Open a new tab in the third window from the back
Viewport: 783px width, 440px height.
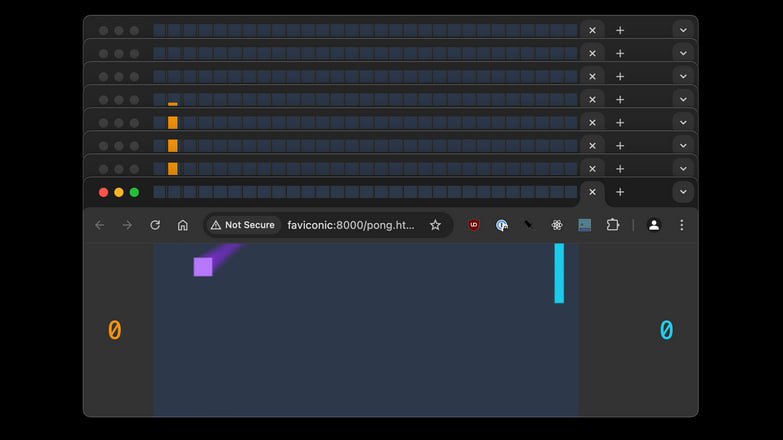pos(620,76)
